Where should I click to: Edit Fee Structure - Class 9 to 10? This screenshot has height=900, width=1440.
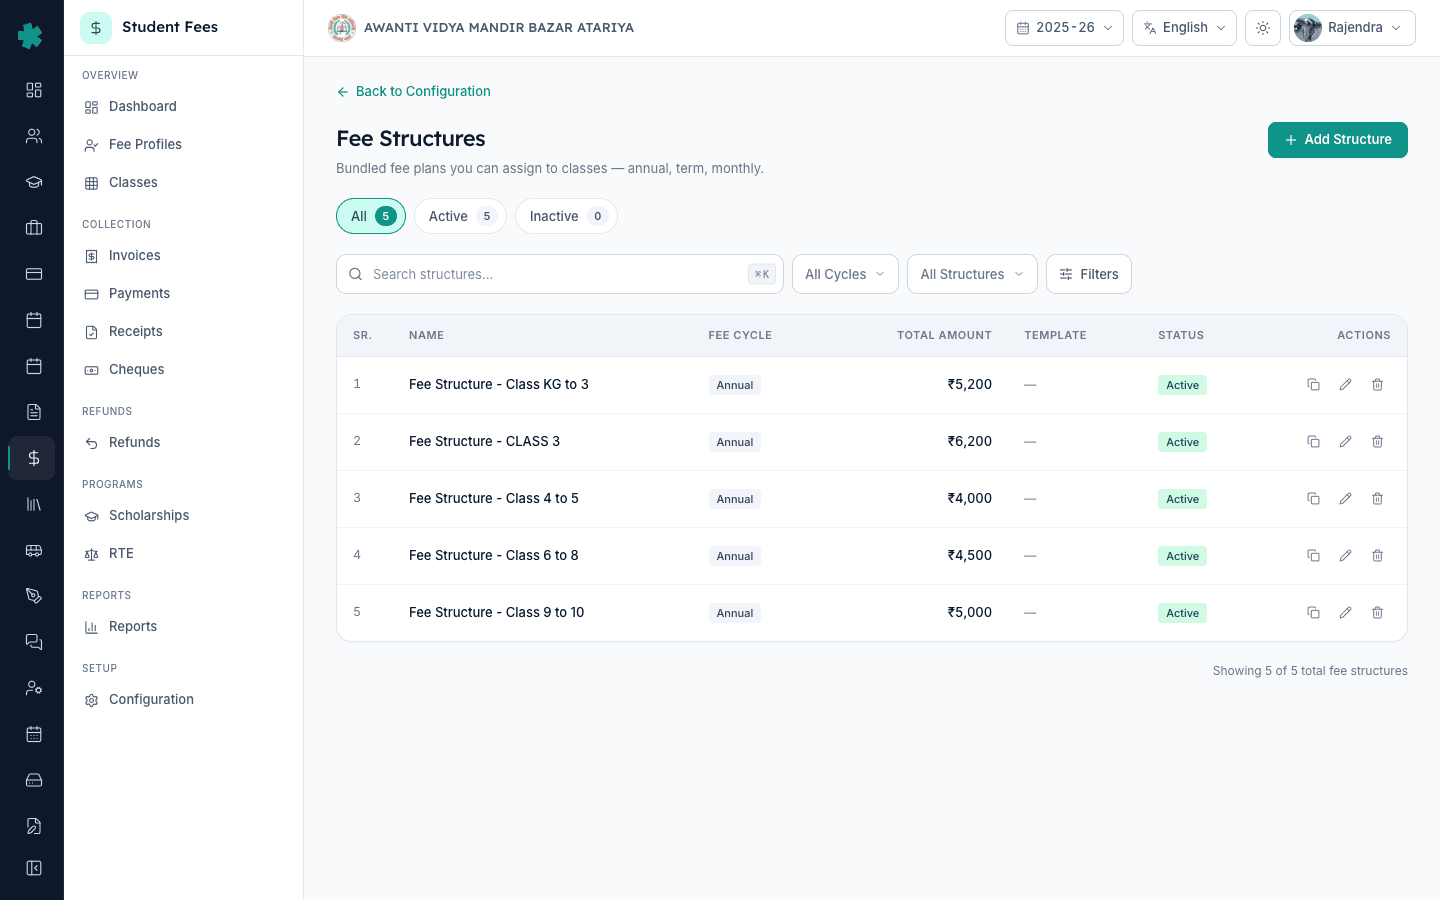click(1346, 613)
